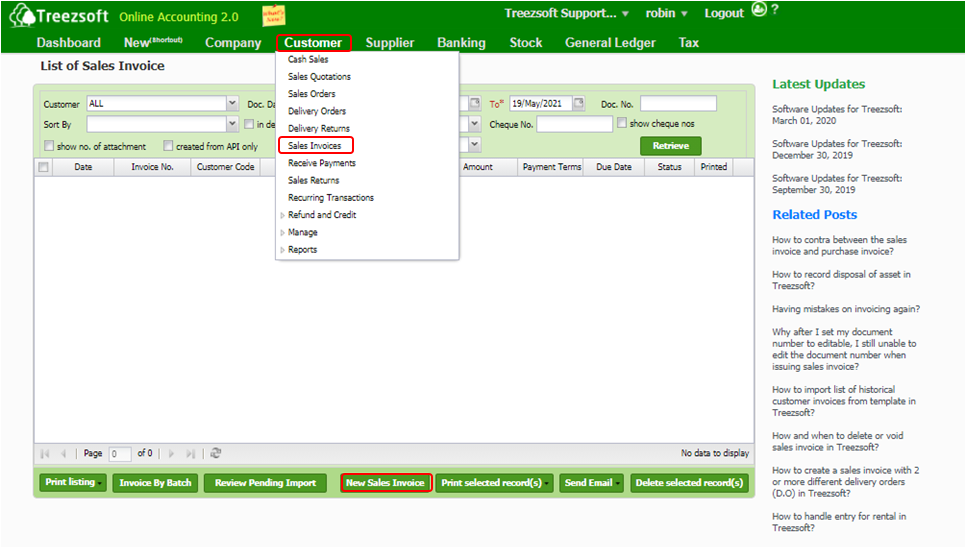Click Delete selected record(s) button

(x=689, y=482)
